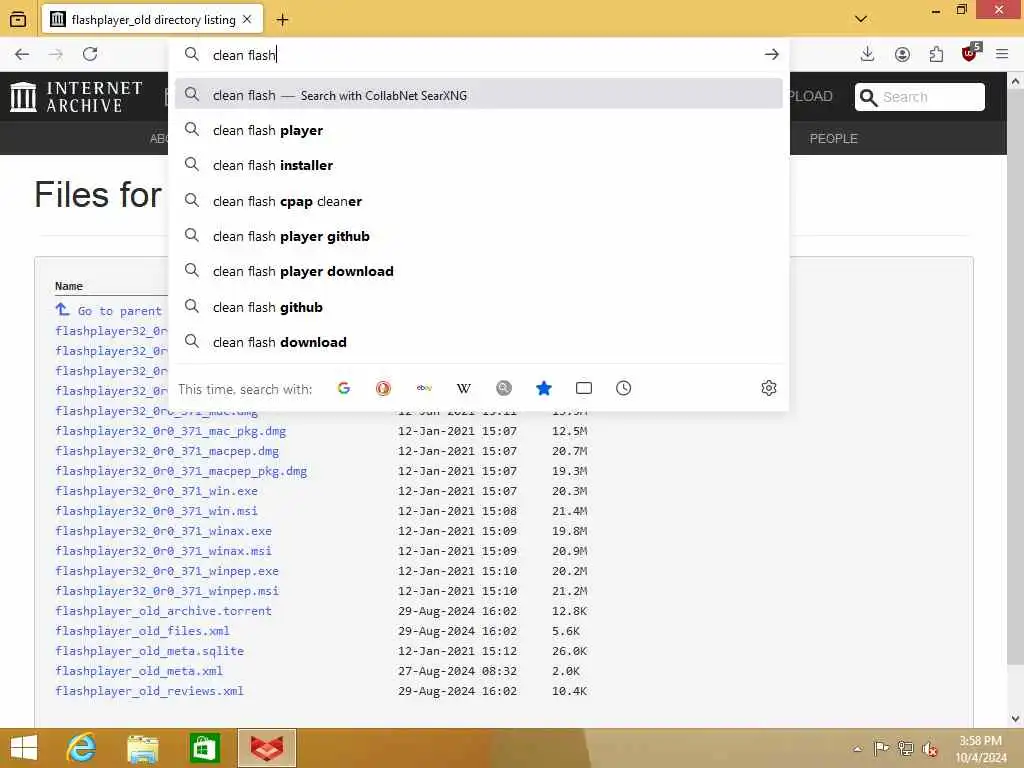The width and height of the screenshot is (1024, 768).
Task: Choose the 'clean flash cpap cleaner' suggestion
Action: pyautogui.click(x=479, y=201)
